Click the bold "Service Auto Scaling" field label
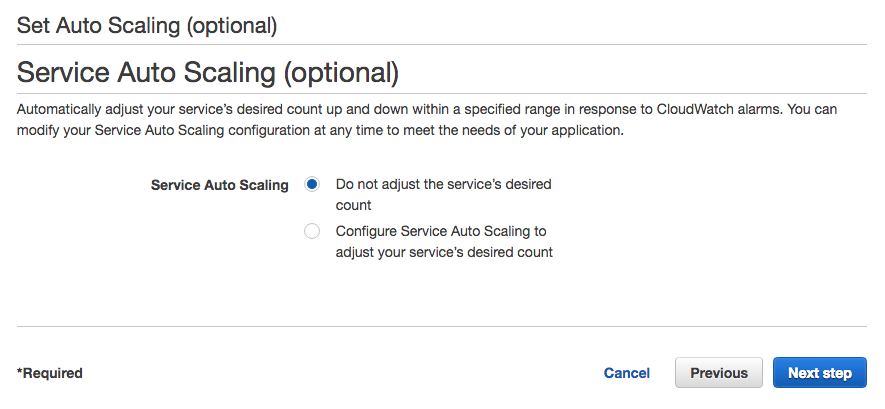The height and width of the screenshot is (409, 885). (219, 185)
